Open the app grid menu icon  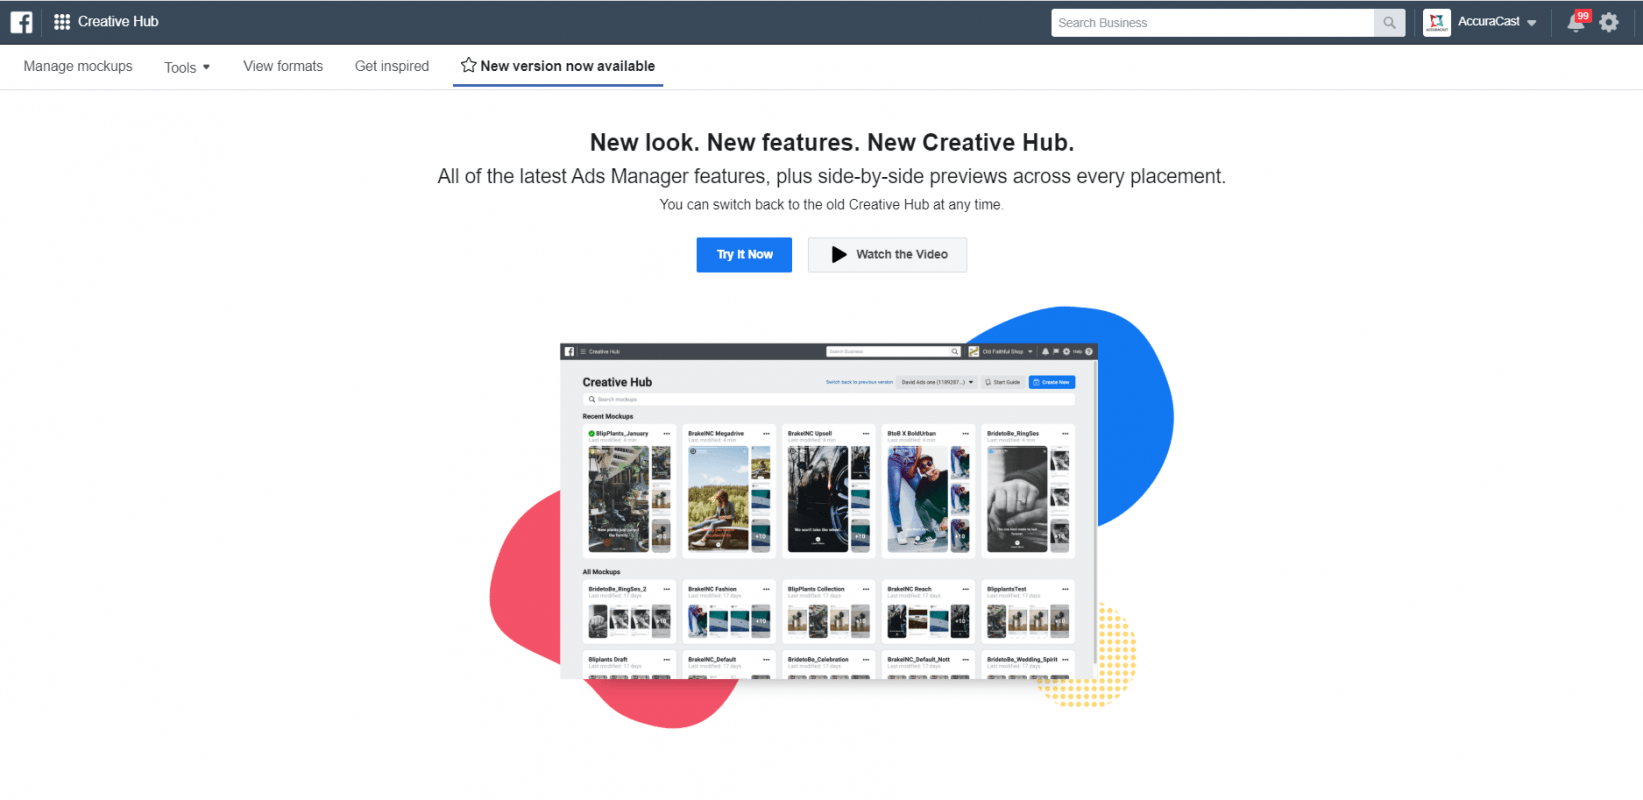[x=62, y=22]
